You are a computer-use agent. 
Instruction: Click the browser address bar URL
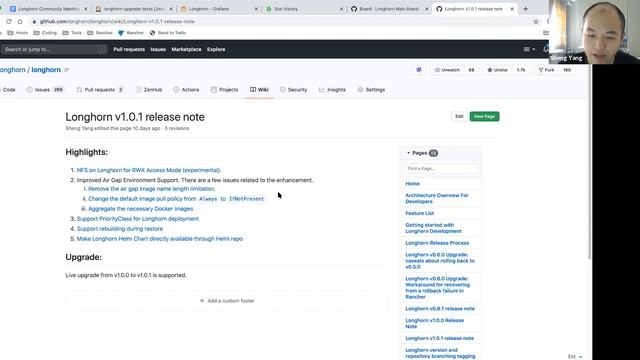coord(117,21)
